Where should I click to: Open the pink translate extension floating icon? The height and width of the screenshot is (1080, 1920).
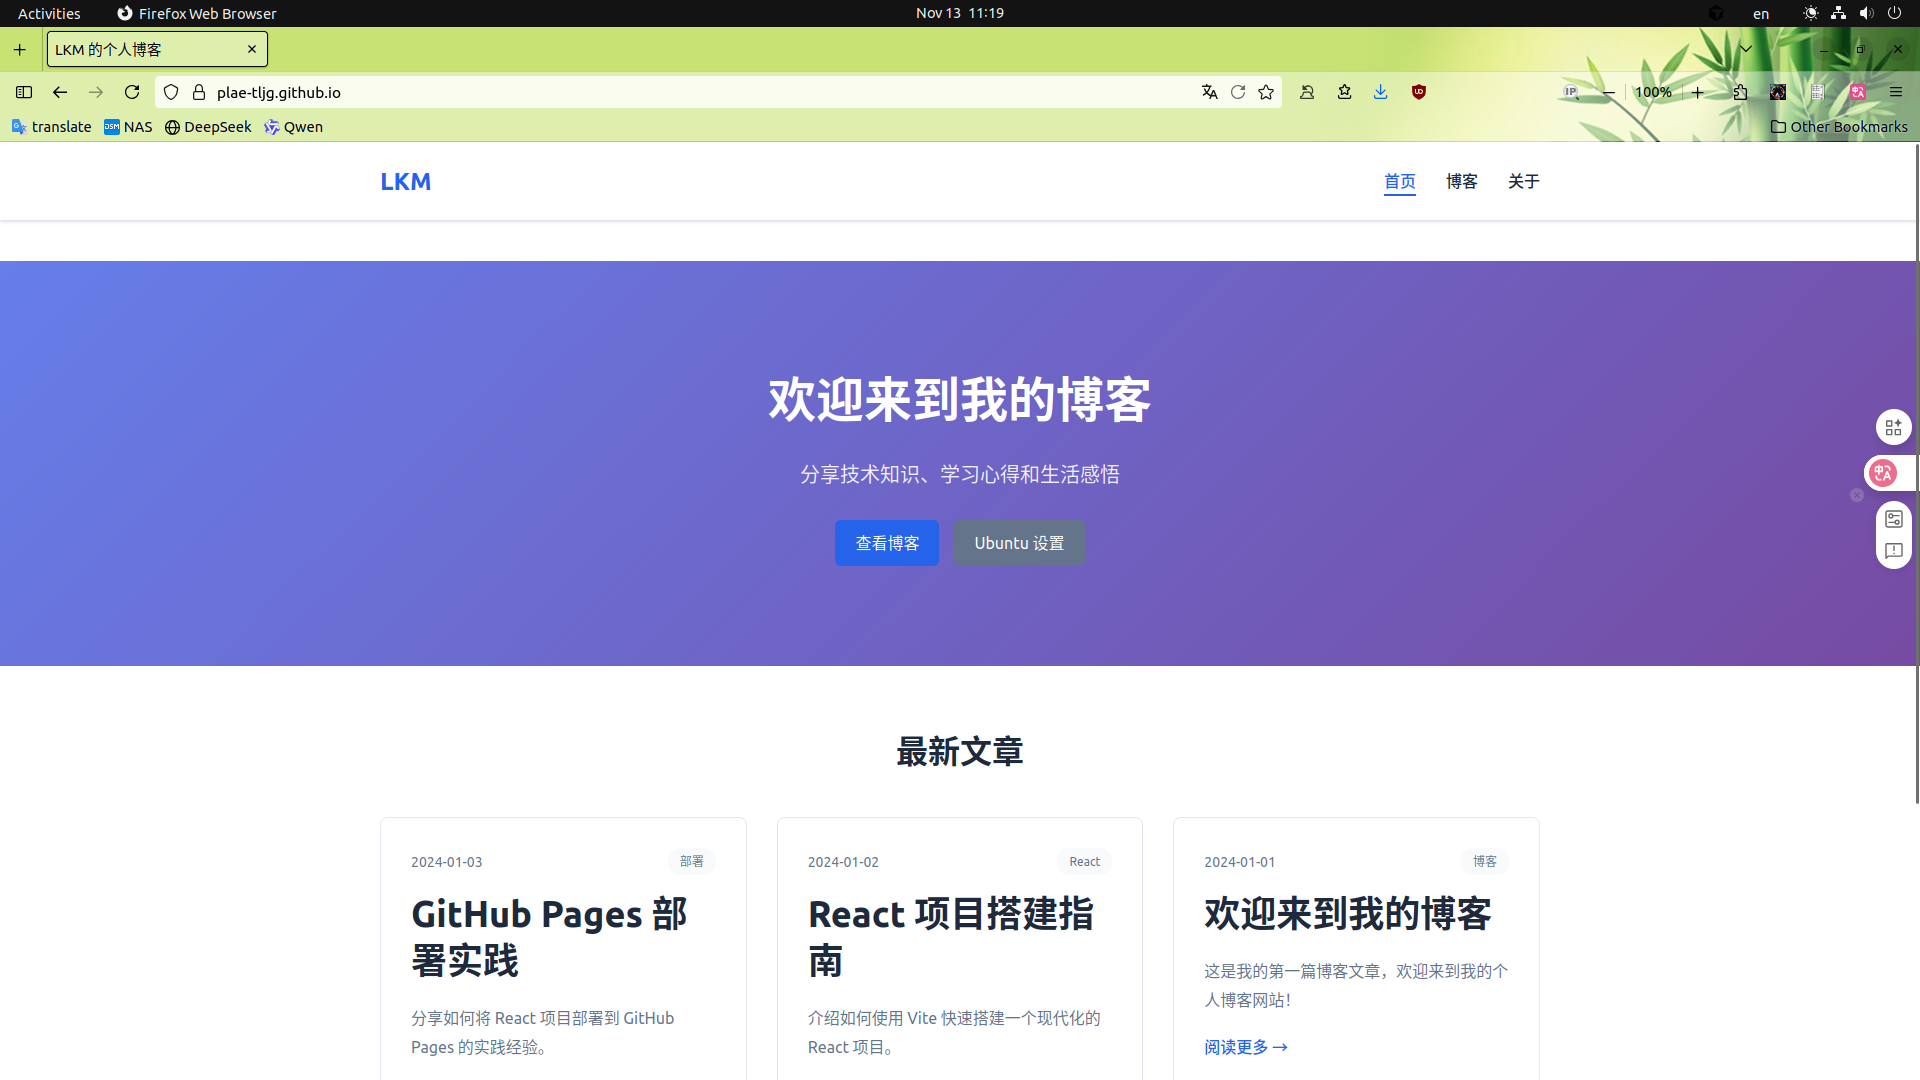(x=1885, y=473)
